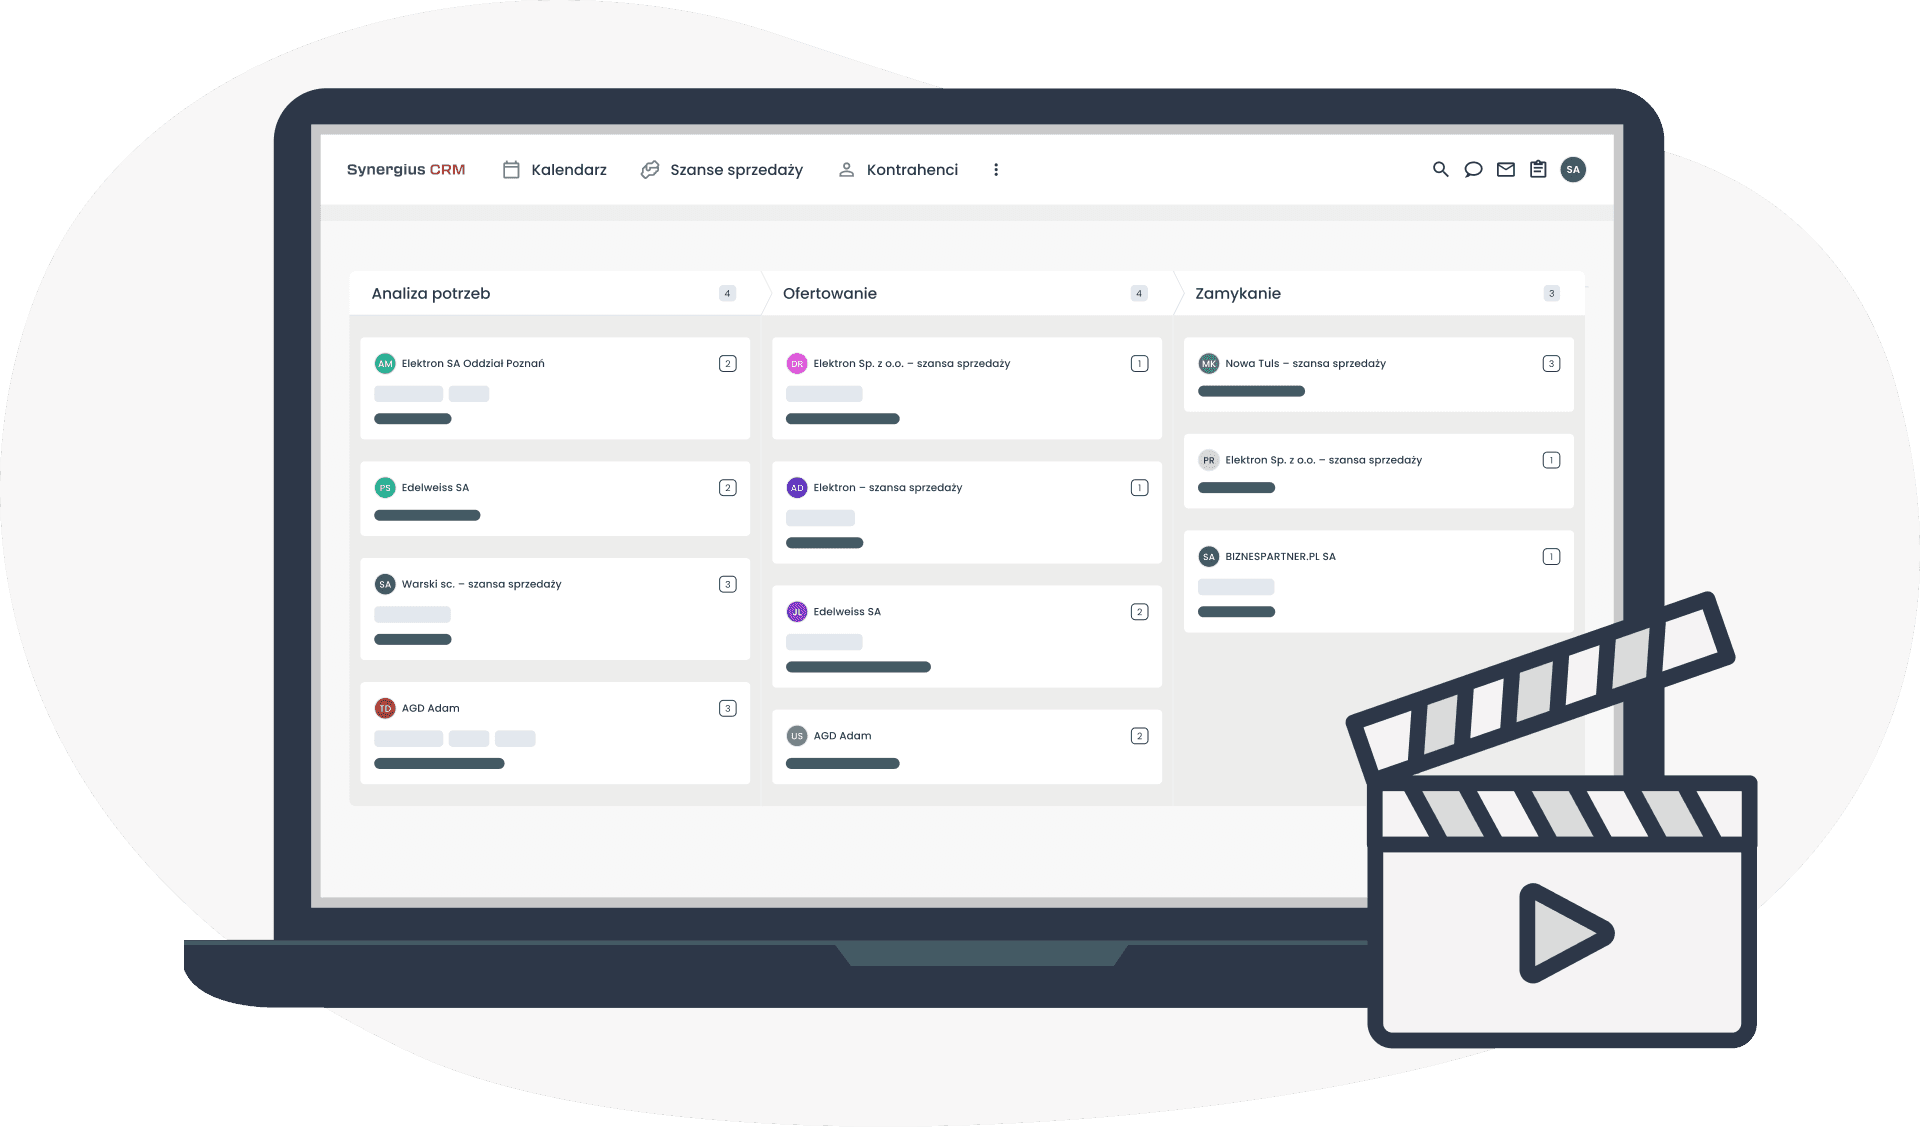This screenshot has height=1127, width=1920.
Task: Open the chat bubble icon
Action: [1473, 170]
